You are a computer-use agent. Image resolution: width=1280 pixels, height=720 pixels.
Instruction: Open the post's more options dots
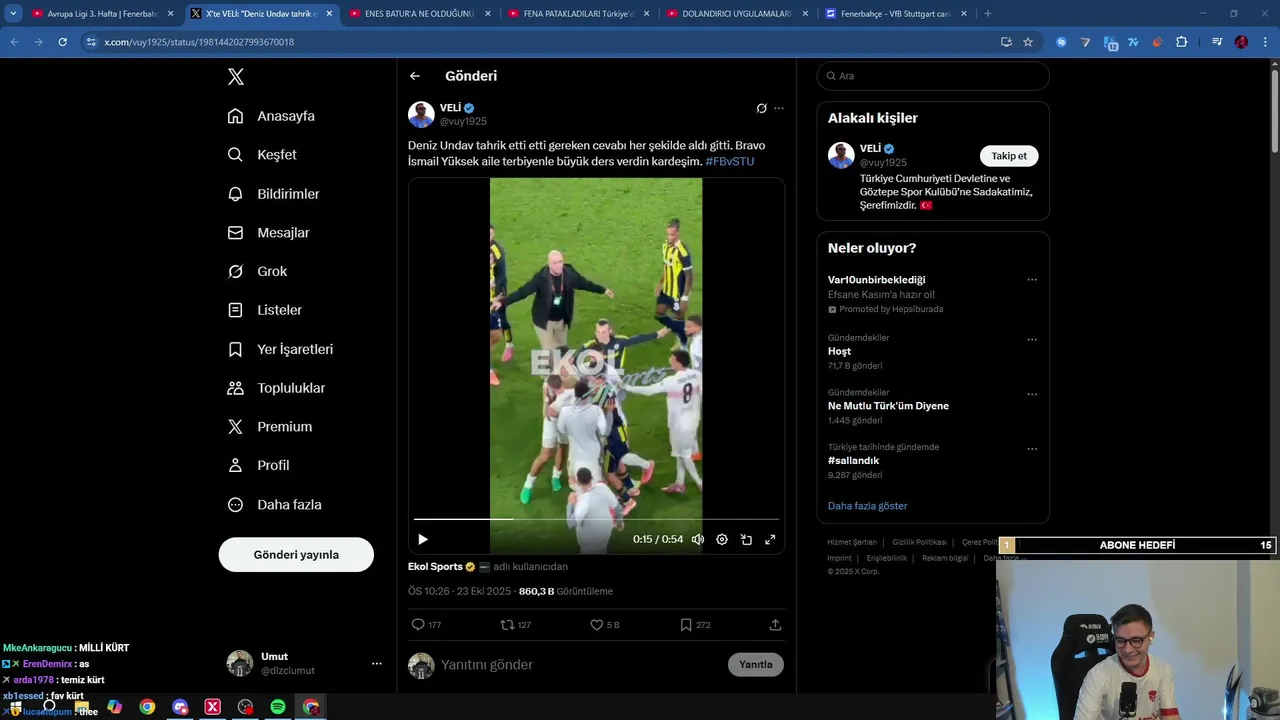[x=779, y=108]
